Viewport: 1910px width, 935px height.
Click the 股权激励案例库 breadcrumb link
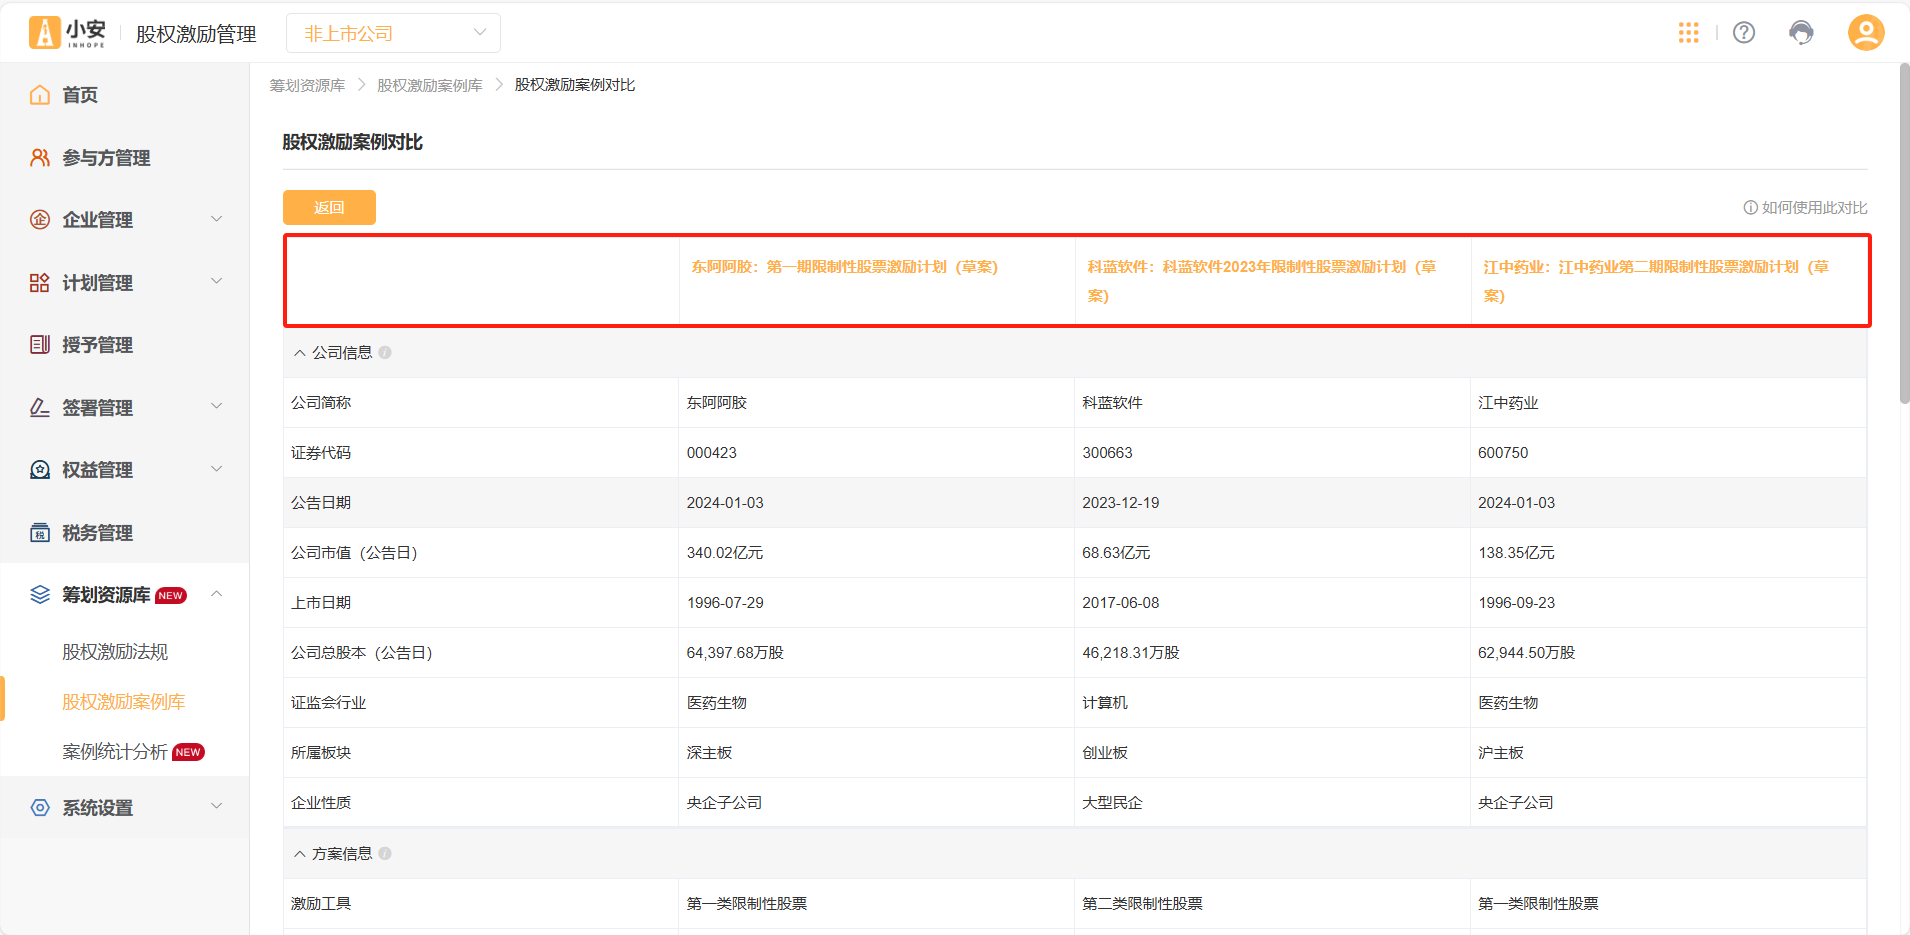(x=430, y=86)
